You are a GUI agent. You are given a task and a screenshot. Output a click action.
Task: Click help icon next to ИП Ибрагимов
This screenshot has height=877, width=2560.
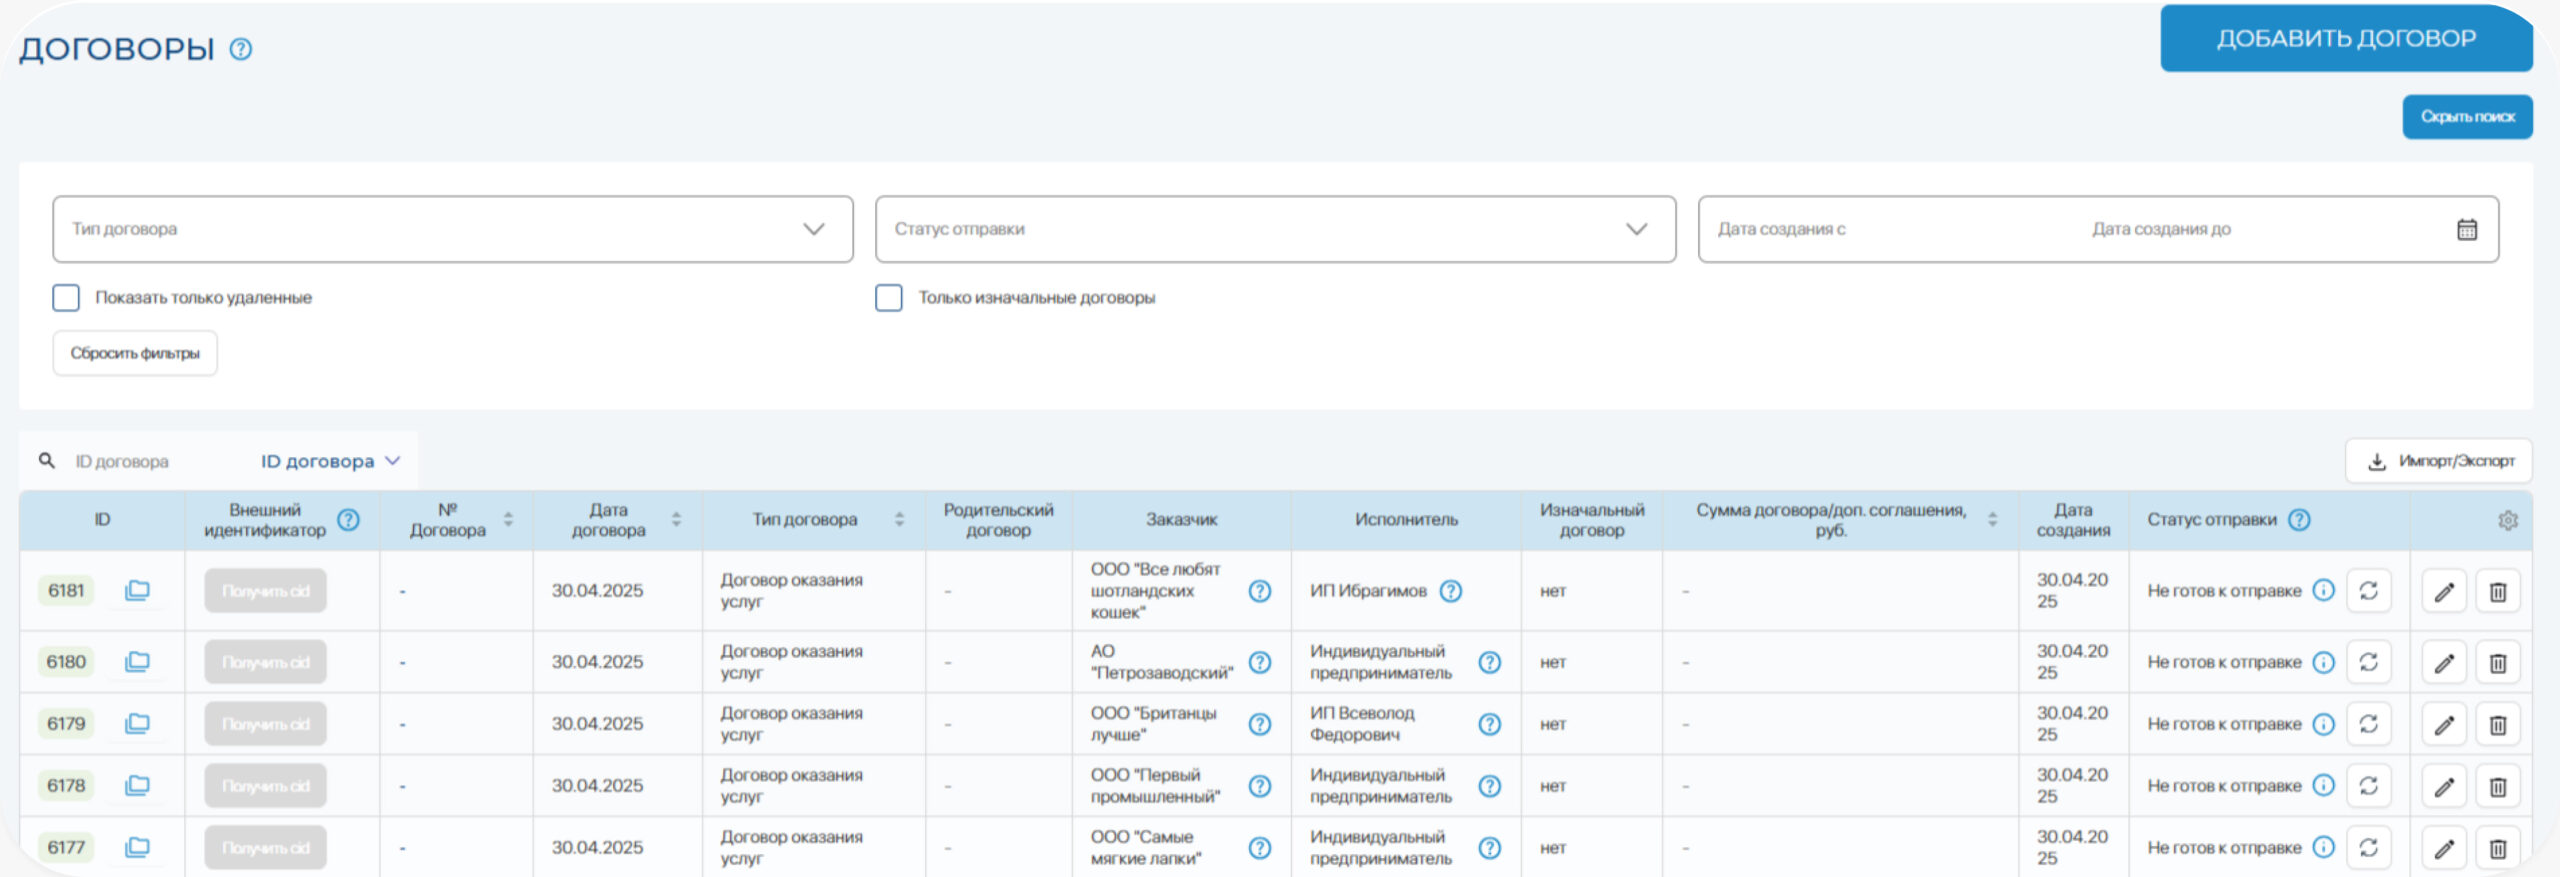[x=1450, y=591]
